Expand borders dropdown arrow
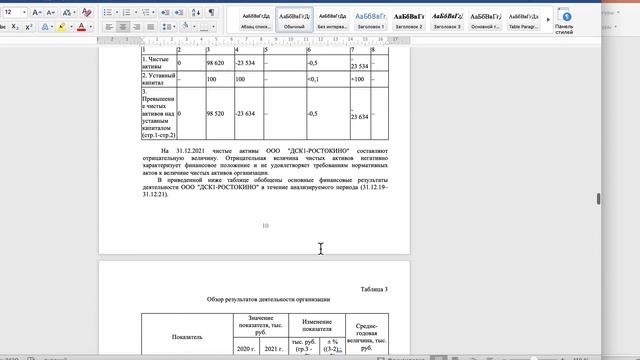 pos(213,27)
